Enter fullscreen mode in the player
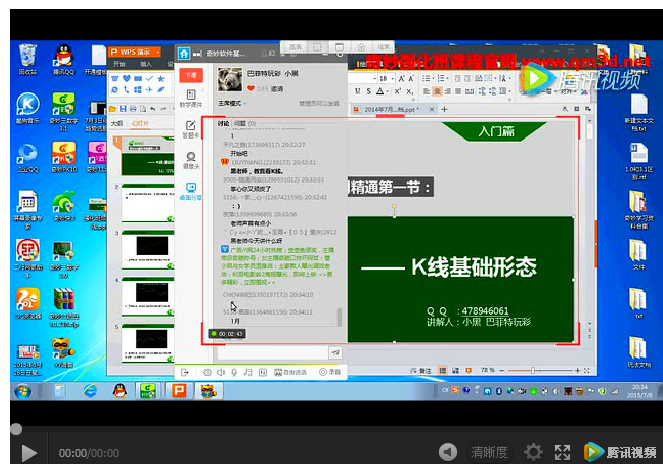Image resolution: width=663 pixels, height=464 pixels. click(x=562, y=452)
